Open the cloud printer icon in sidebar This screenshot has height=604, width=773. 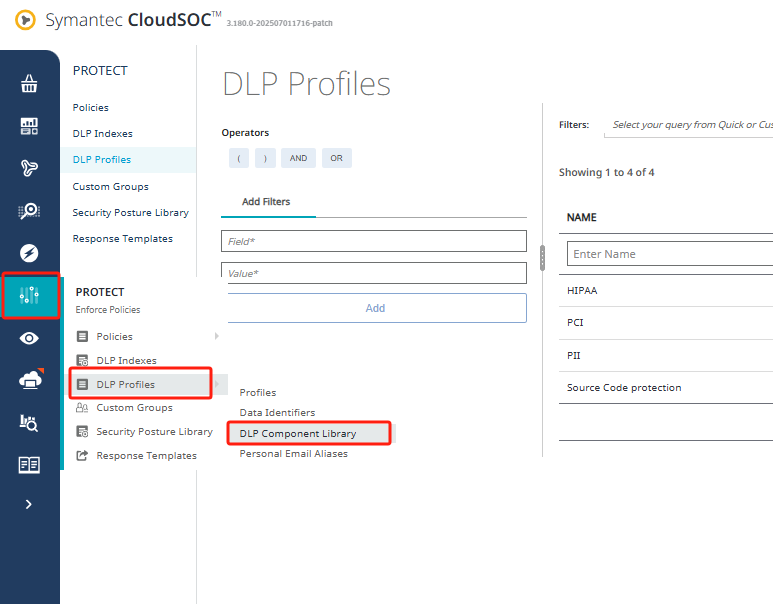coord(31,379)
